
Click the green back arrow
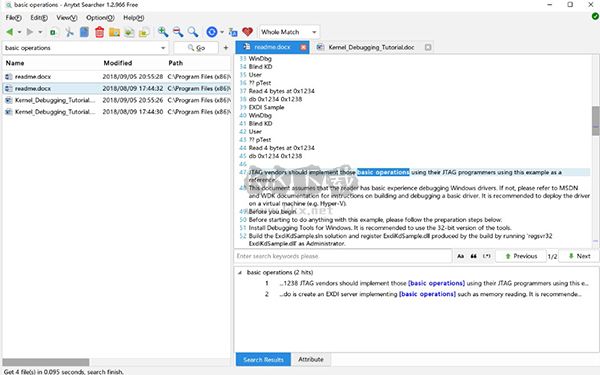point(10,32)
